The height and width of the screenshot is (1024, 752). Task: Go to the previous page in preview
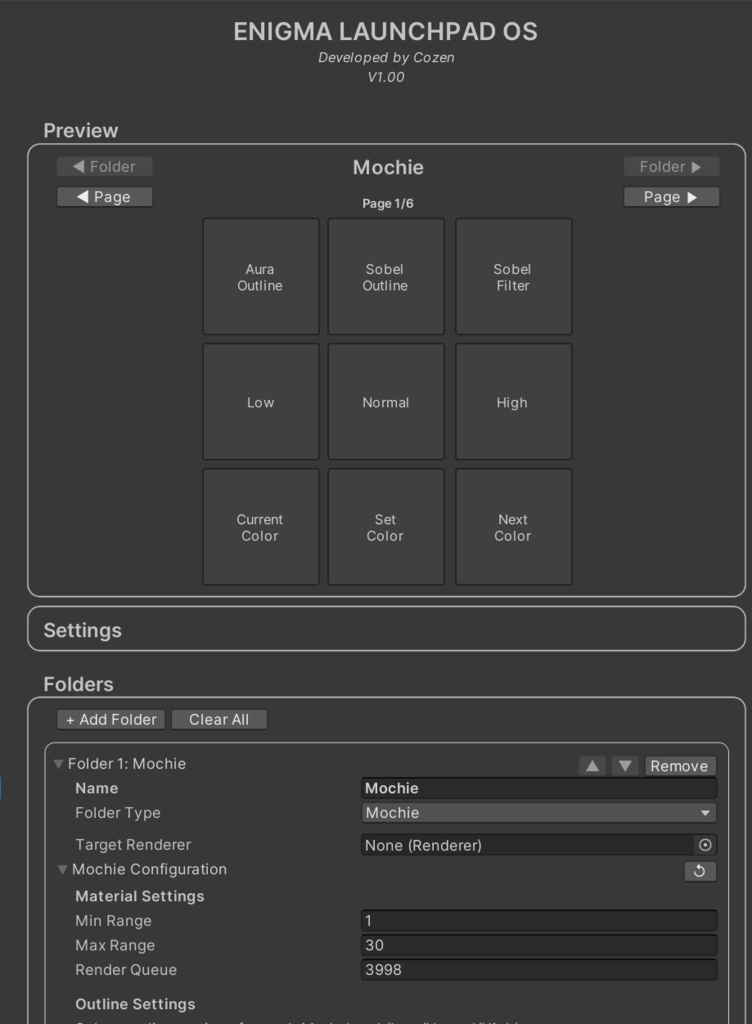pyautogui.click(x=104, y=197)
